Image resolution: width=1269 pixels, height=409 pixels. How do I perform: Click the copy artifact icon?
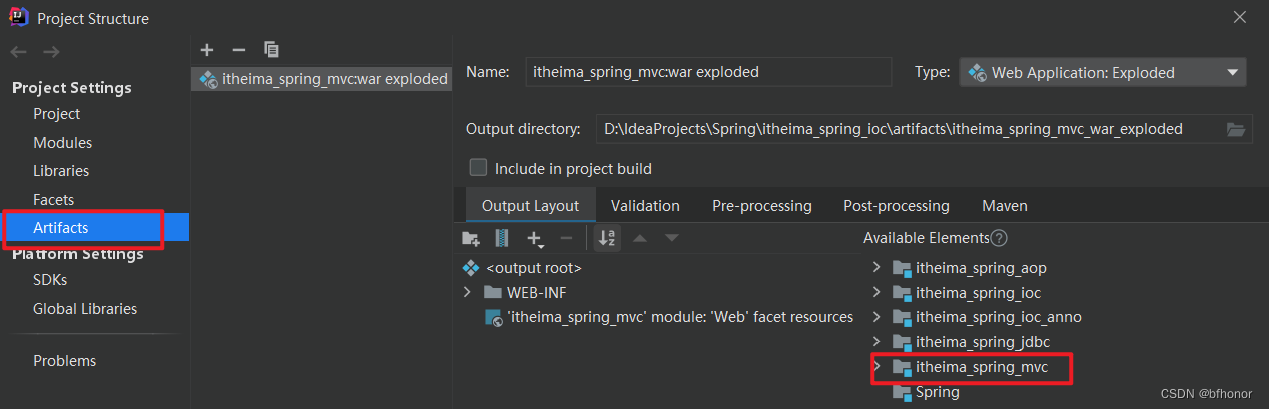271,49
